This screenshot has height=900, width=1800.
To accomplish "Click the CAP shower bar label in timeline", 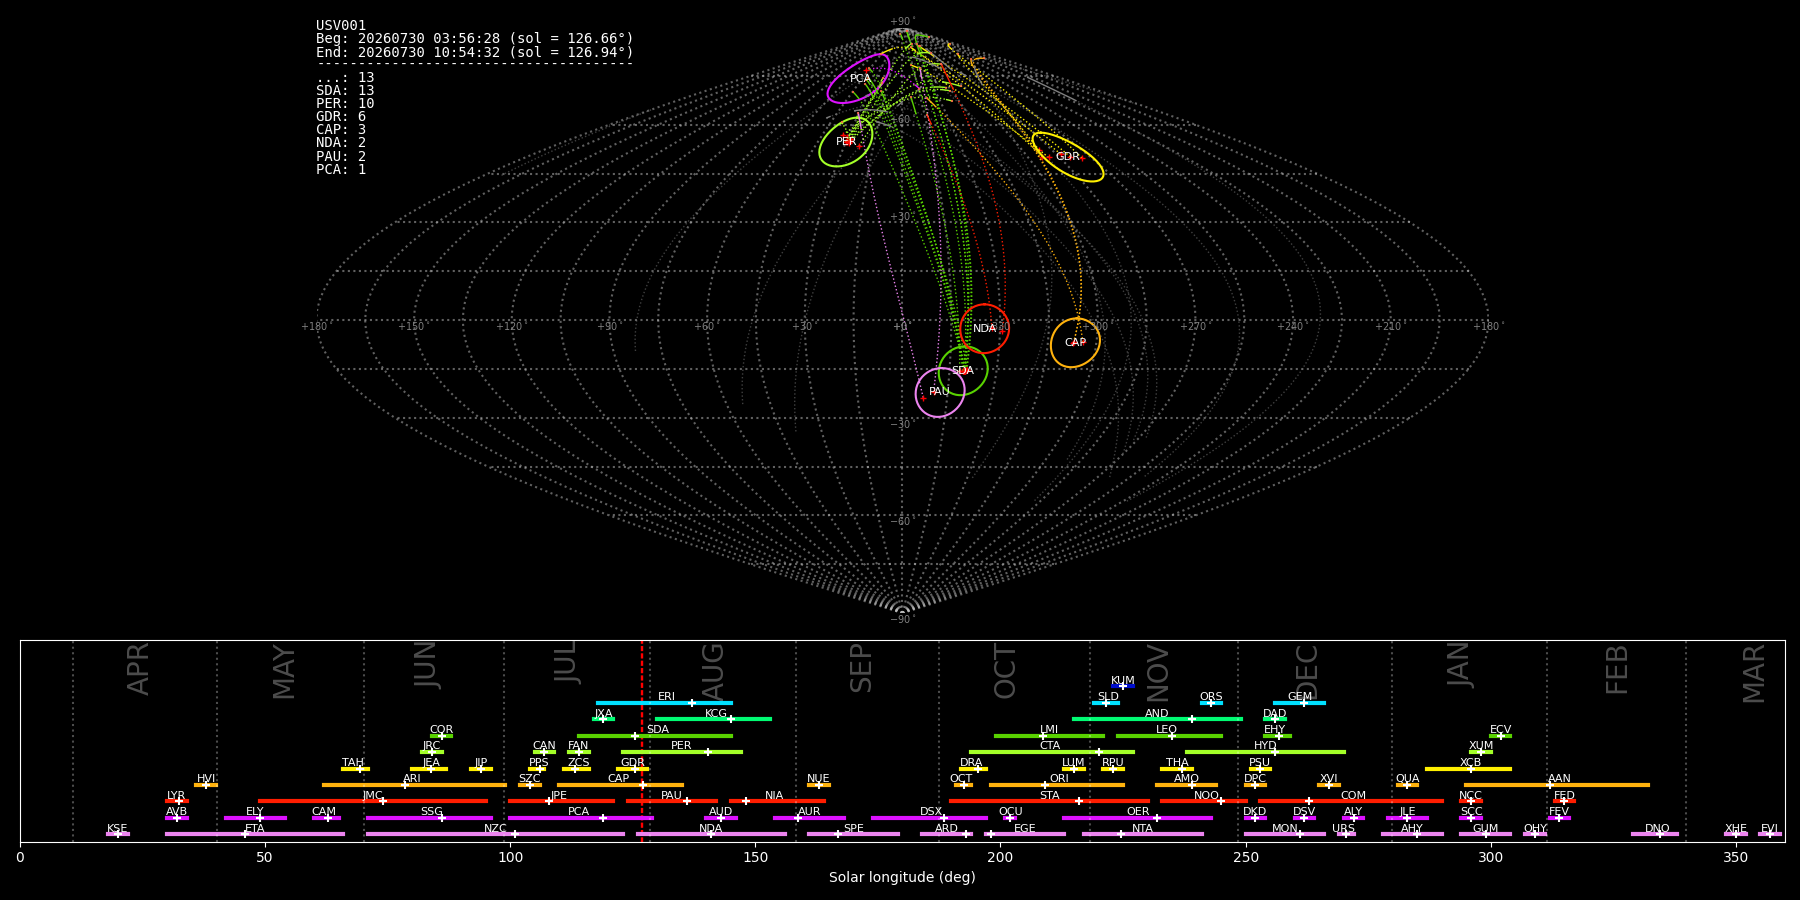I will pyautogui.click(x=619, y=779).
